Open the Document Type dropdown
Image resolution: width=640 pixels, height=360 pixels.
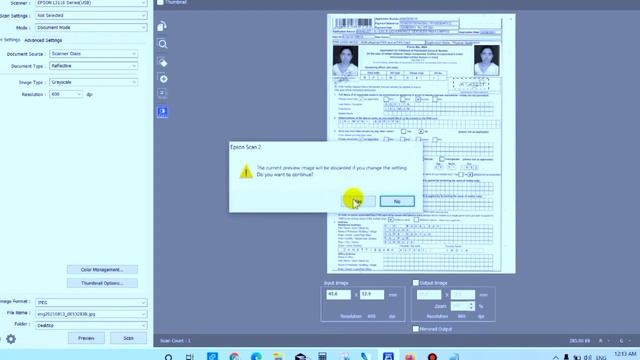(x=93, y=66)
